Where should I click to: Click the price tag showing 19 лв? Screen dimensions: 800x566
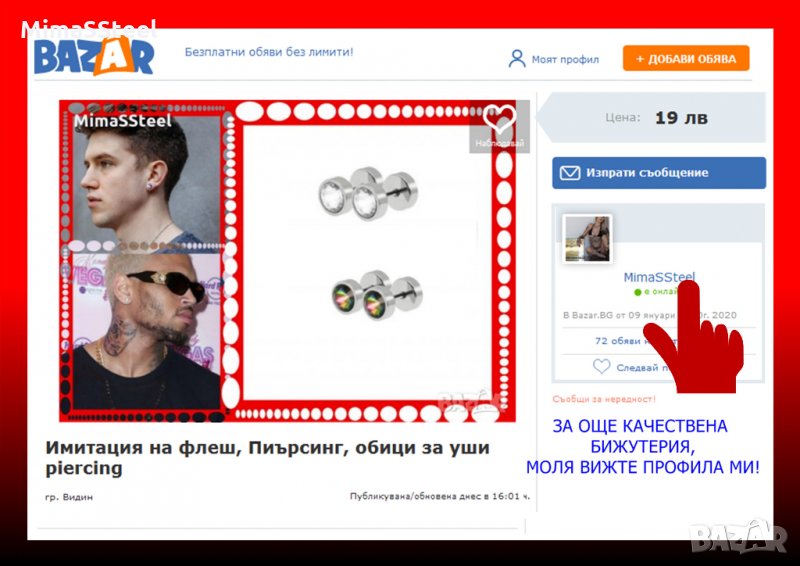click(680, 118)
